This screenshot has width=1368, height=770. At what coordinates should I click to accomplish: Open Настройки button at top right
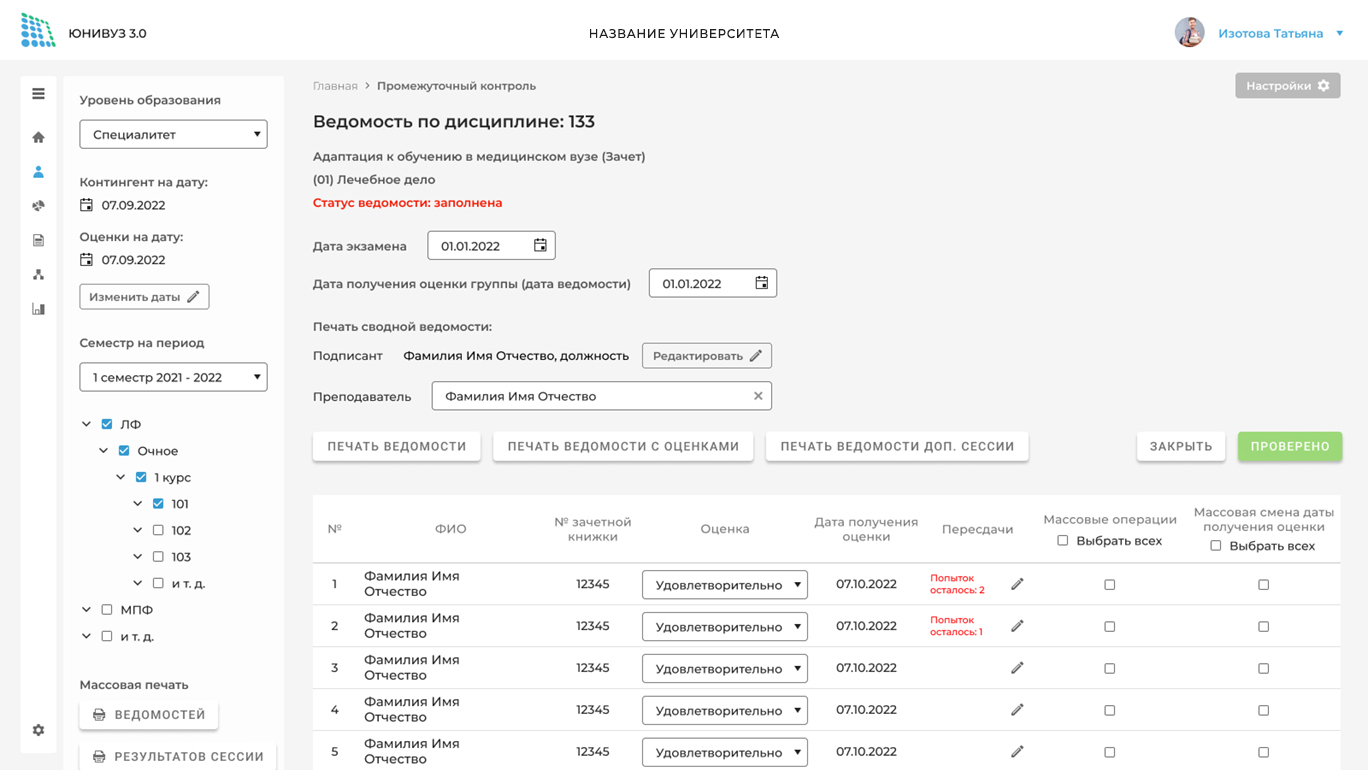(1288, 86)
